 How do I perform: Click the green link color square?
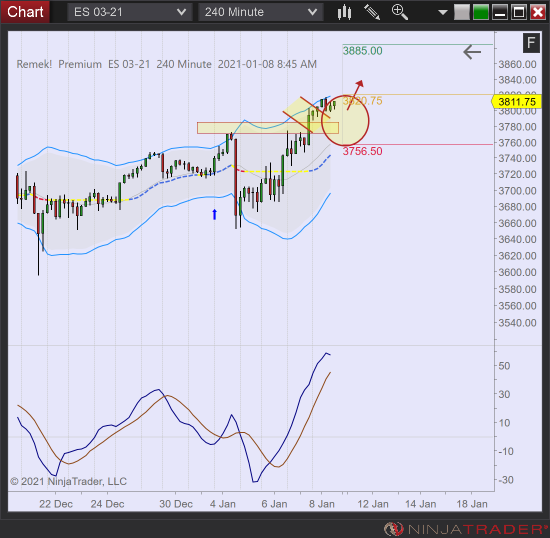481,12
